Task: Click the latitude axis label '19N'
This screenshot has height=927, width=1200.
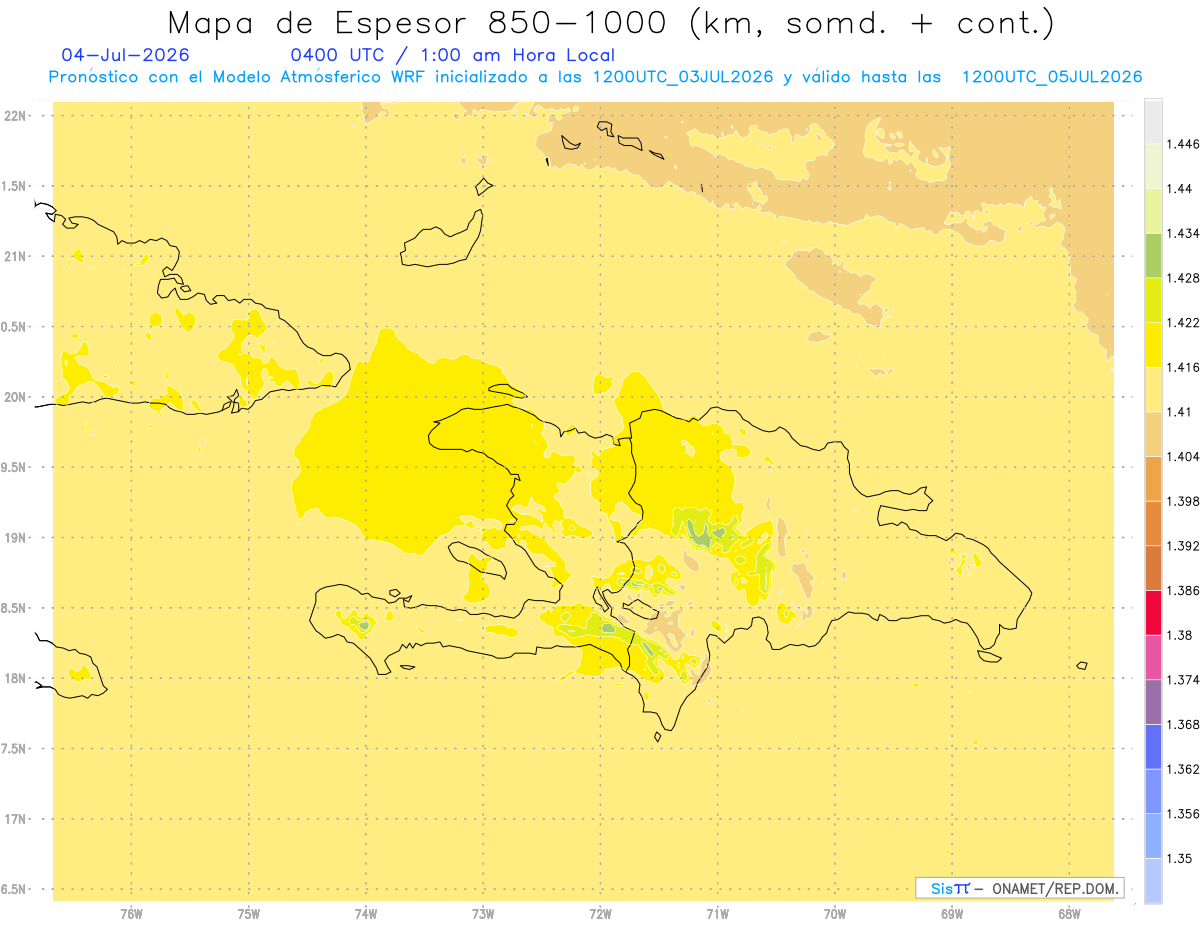Action: (16, 537)
